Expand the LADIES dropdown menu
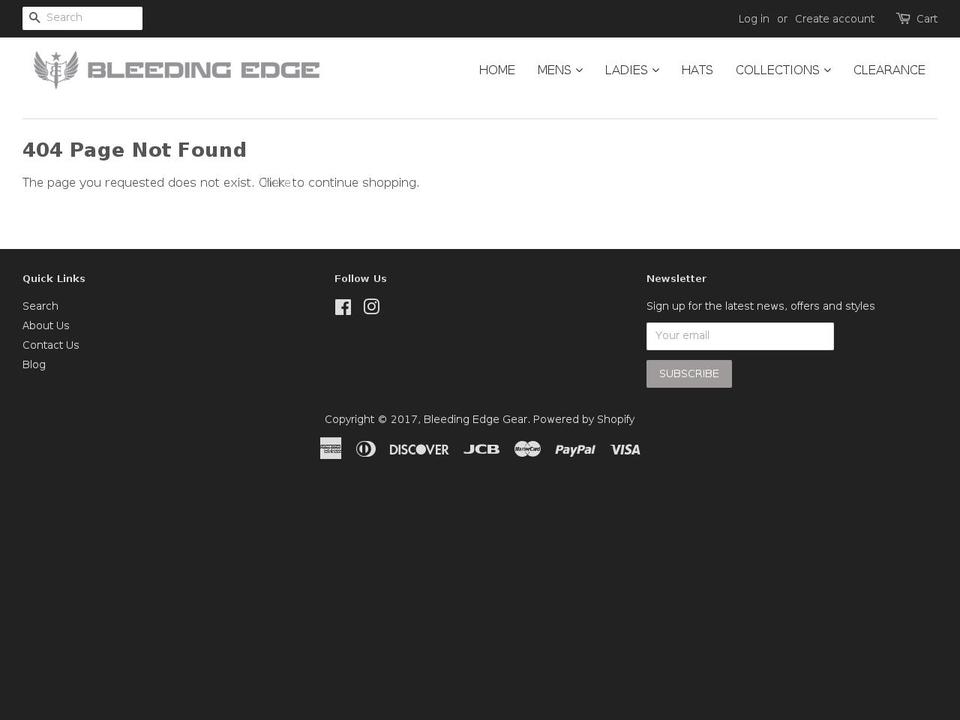The height and width of the screenshot is (720, 960). point(632,70)
